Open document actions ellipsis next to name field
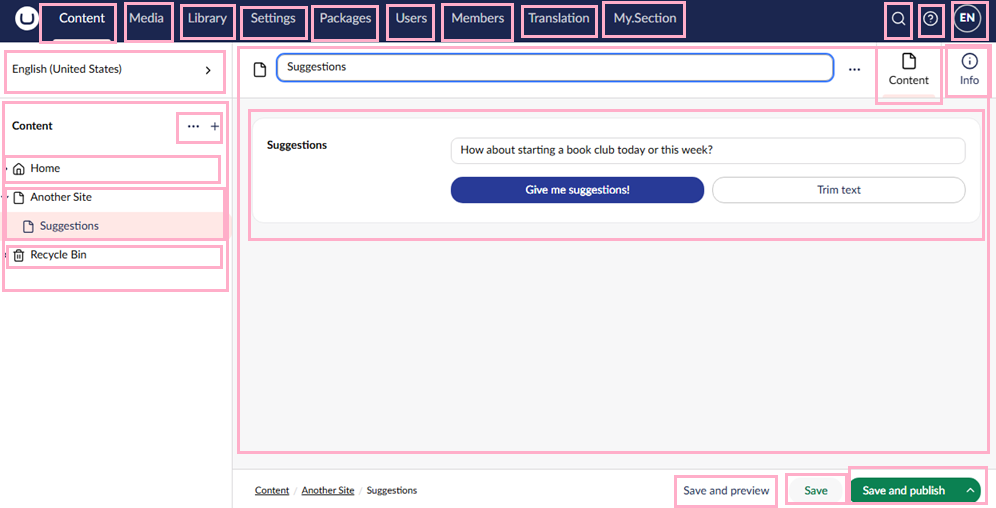Image resolution: width=996 pixels, height=508 pixels. click(x=854, y=69)
